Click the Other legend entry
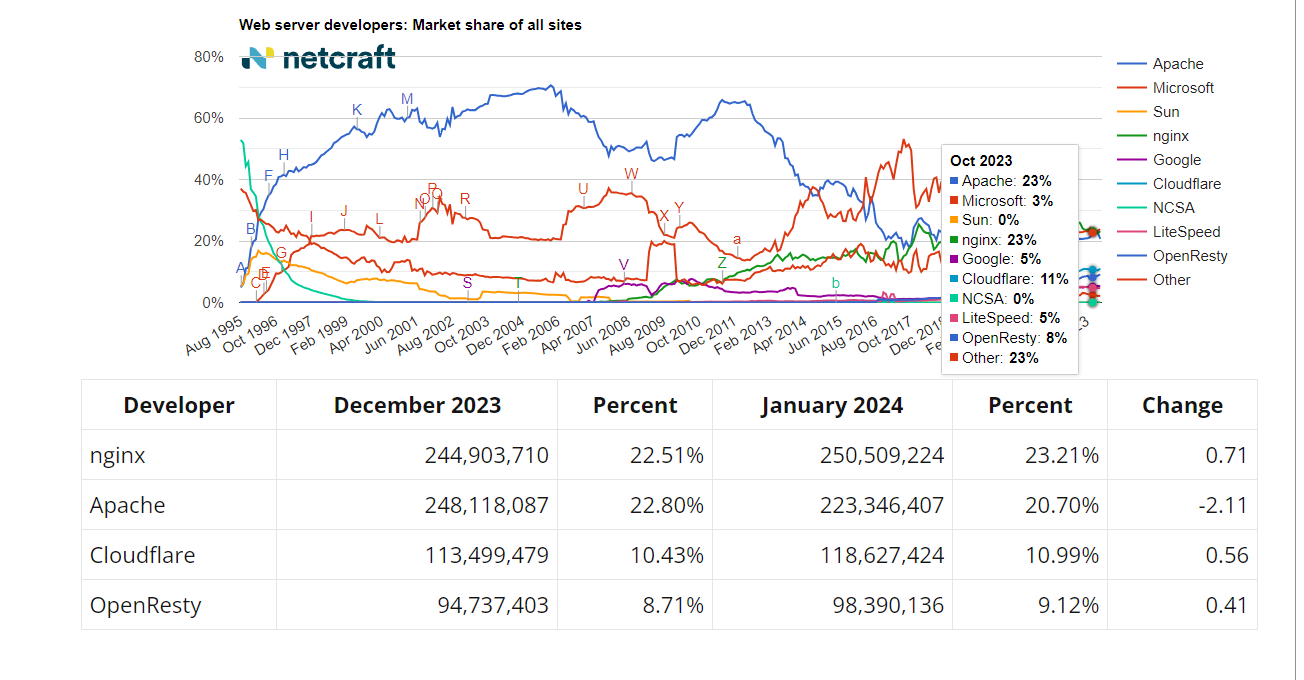The image size is (1304, 680). (x=1153, y=280)
